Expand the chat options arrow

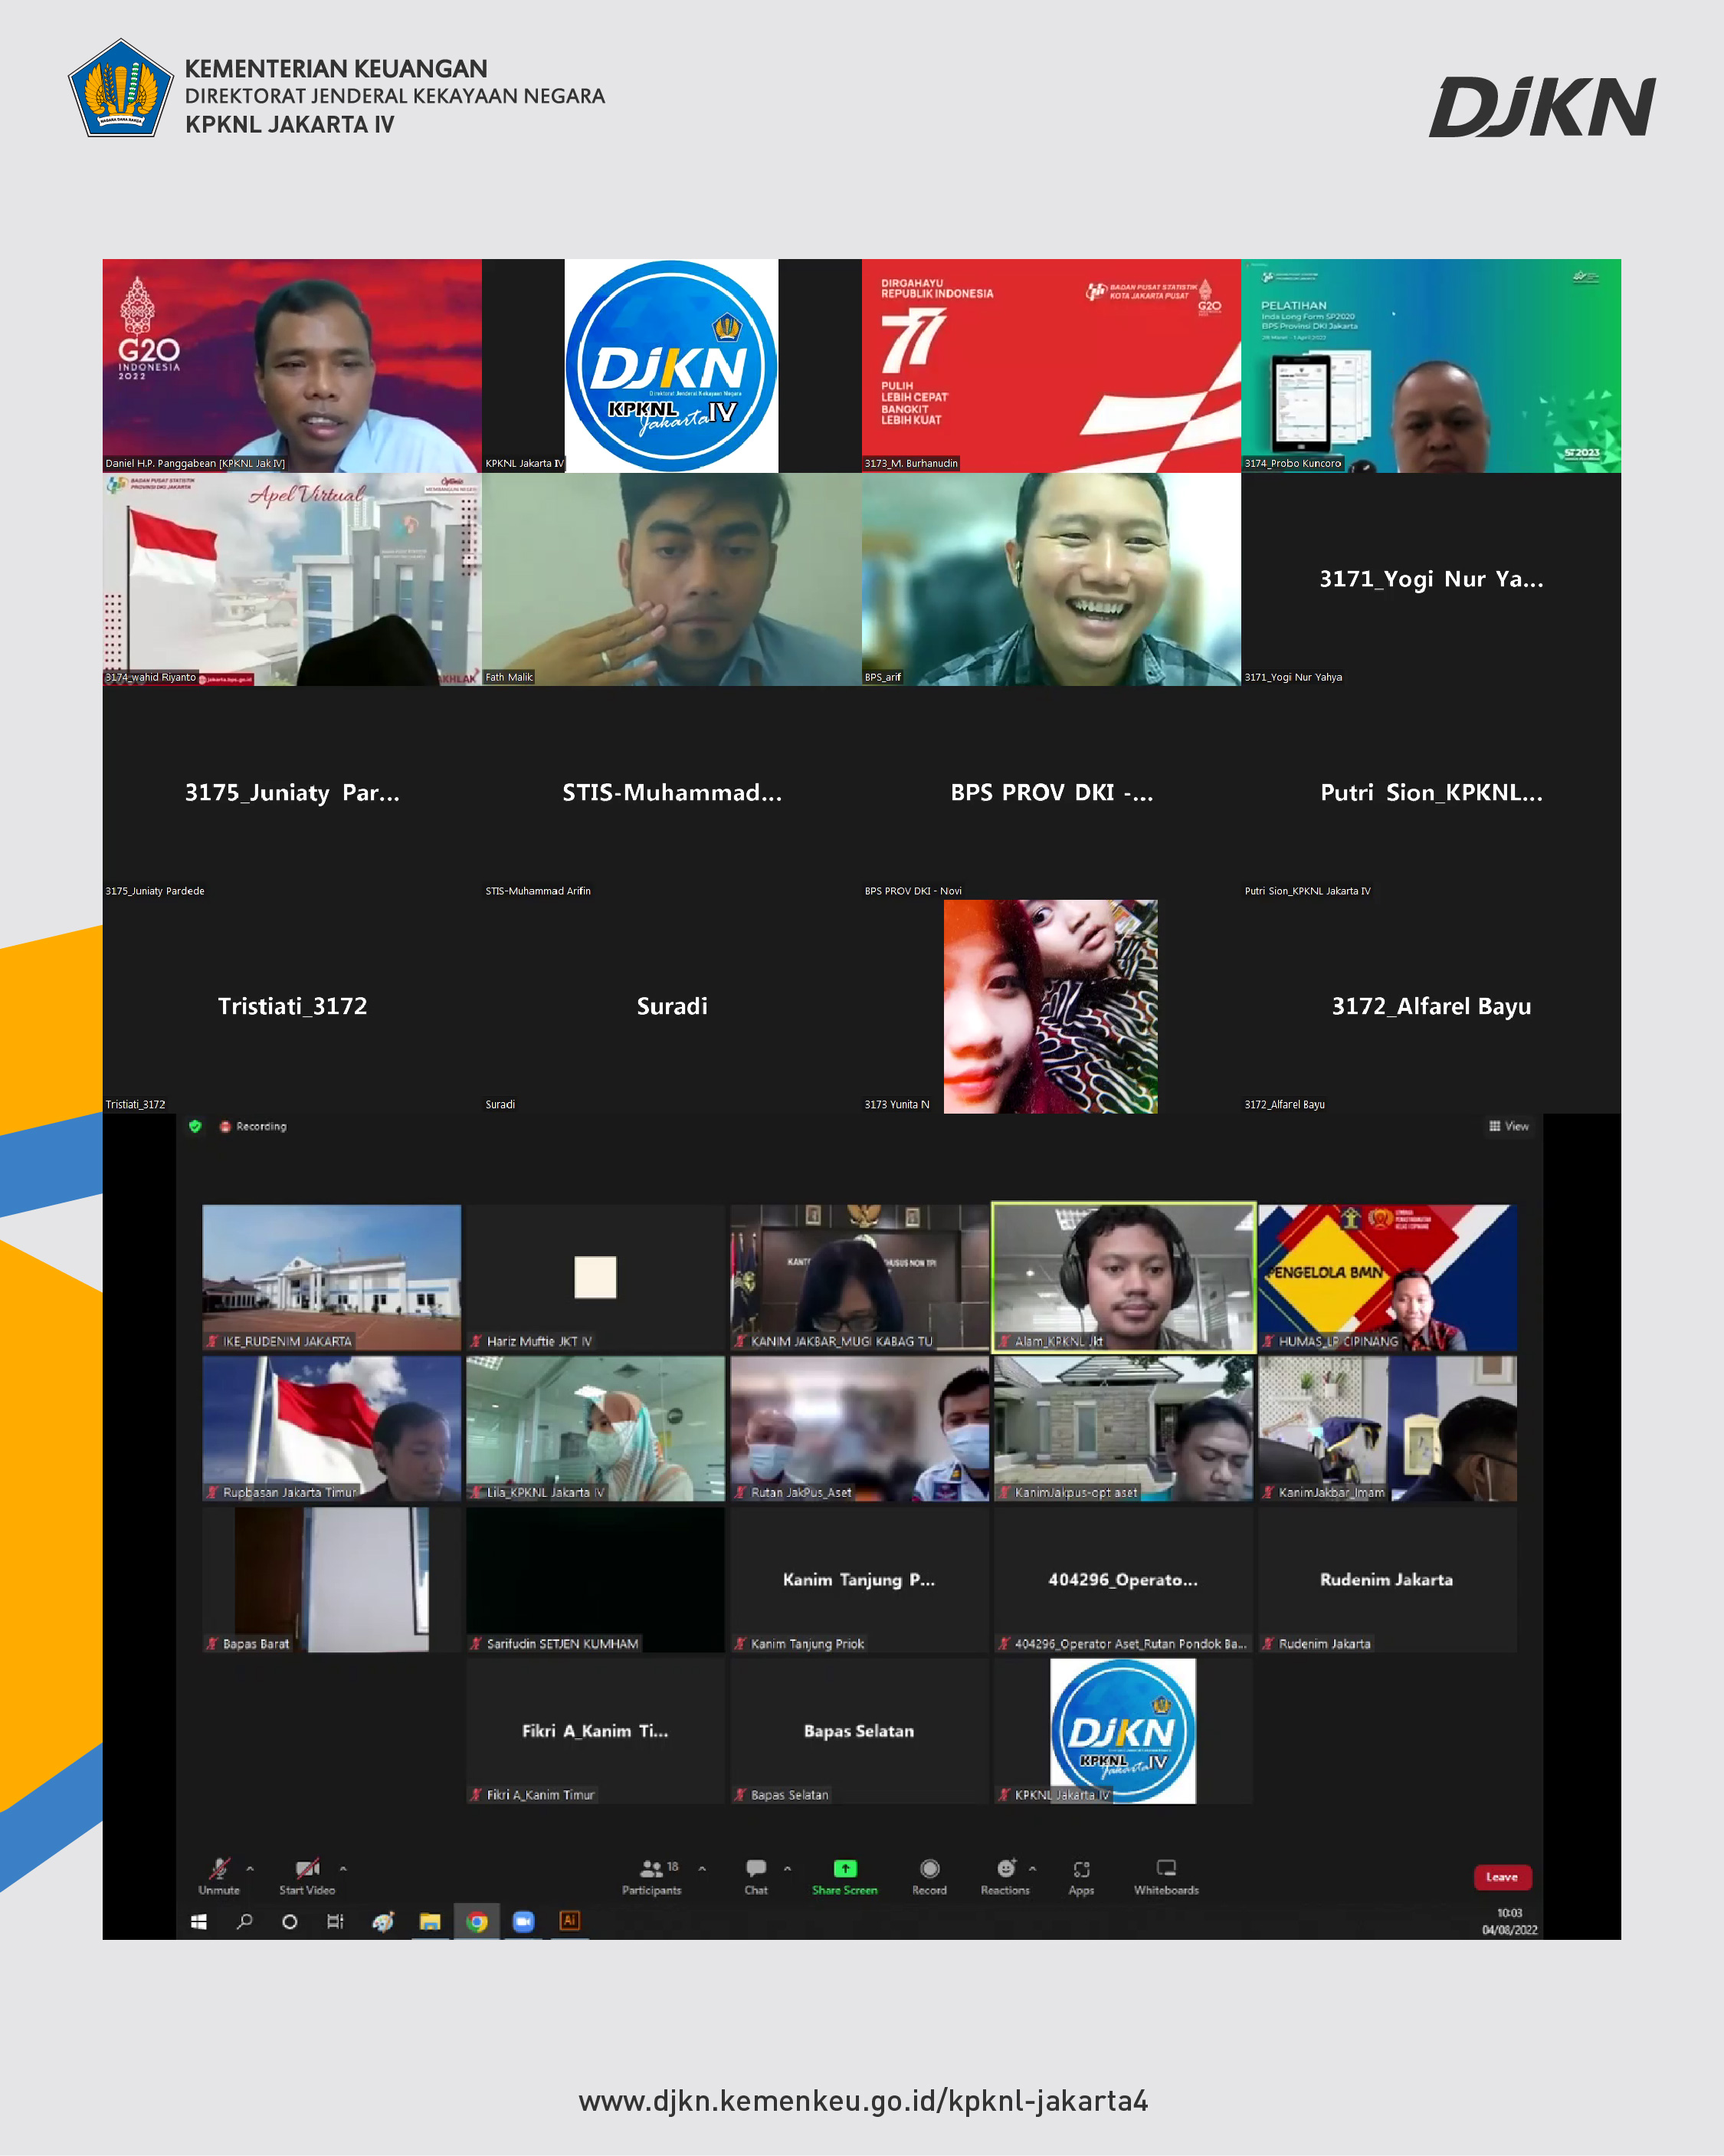tap(787, 1868)
